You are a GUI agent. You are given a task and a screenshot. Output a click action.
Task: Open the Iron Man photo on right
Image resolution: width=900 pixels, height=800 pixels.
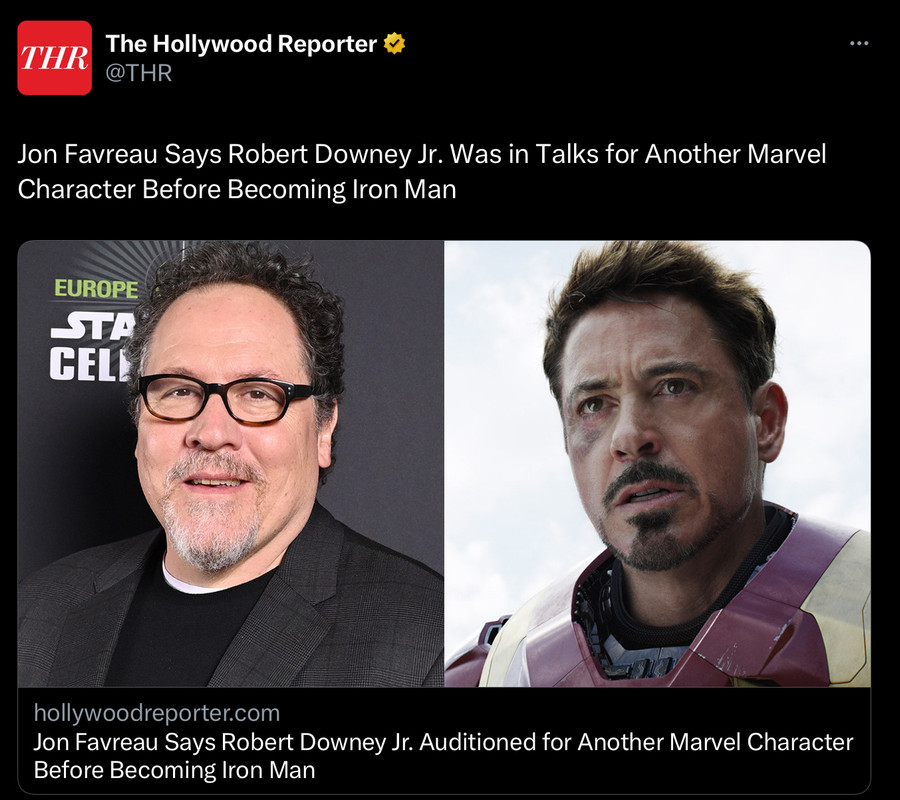pyautogui.click(x=658, y=464)
